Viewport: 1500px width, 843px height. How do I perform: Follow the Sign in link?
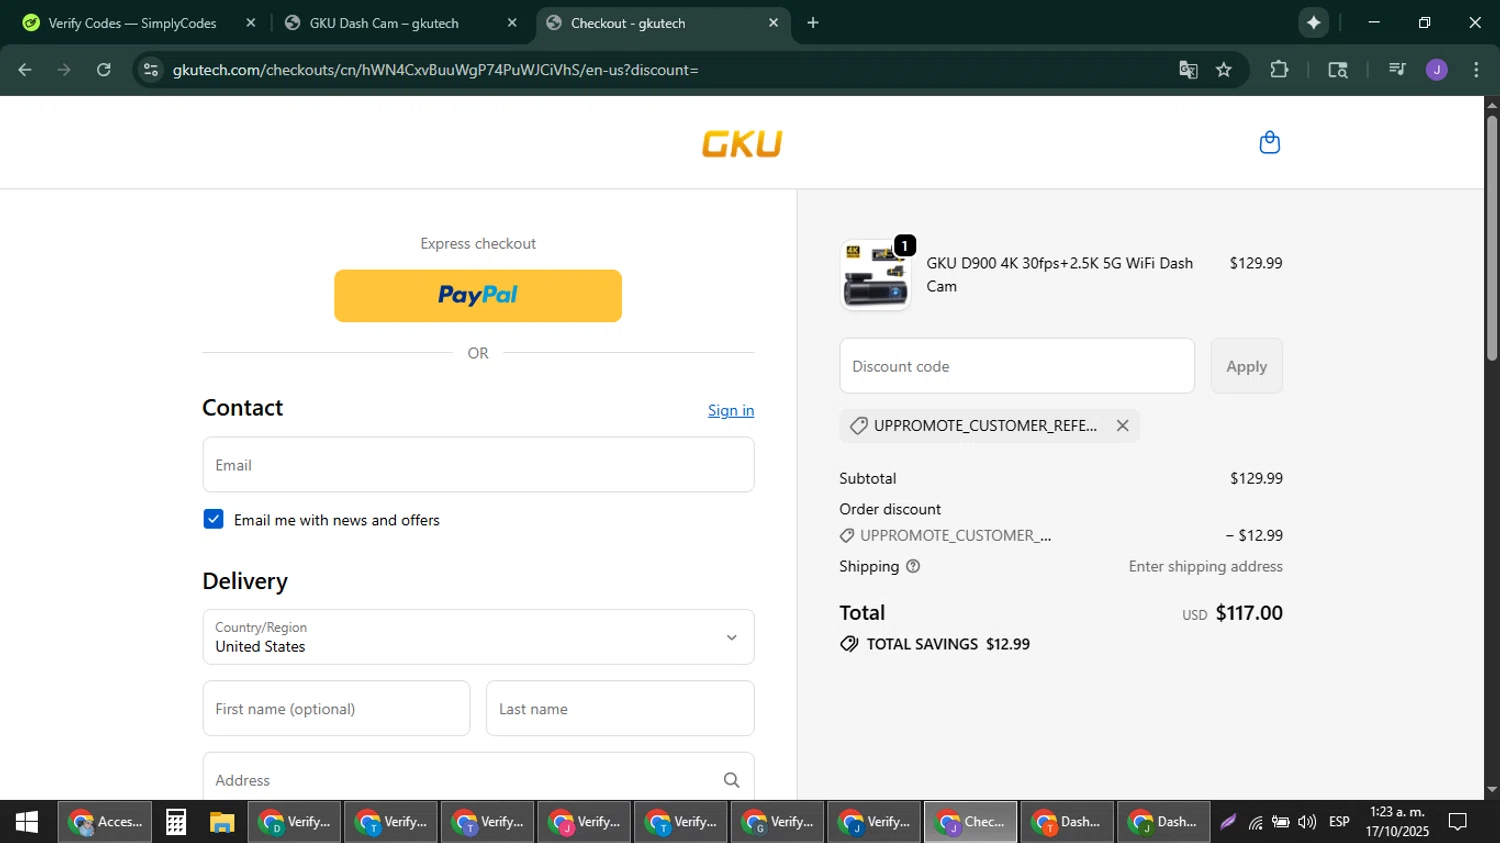click(x=731, y=410)
